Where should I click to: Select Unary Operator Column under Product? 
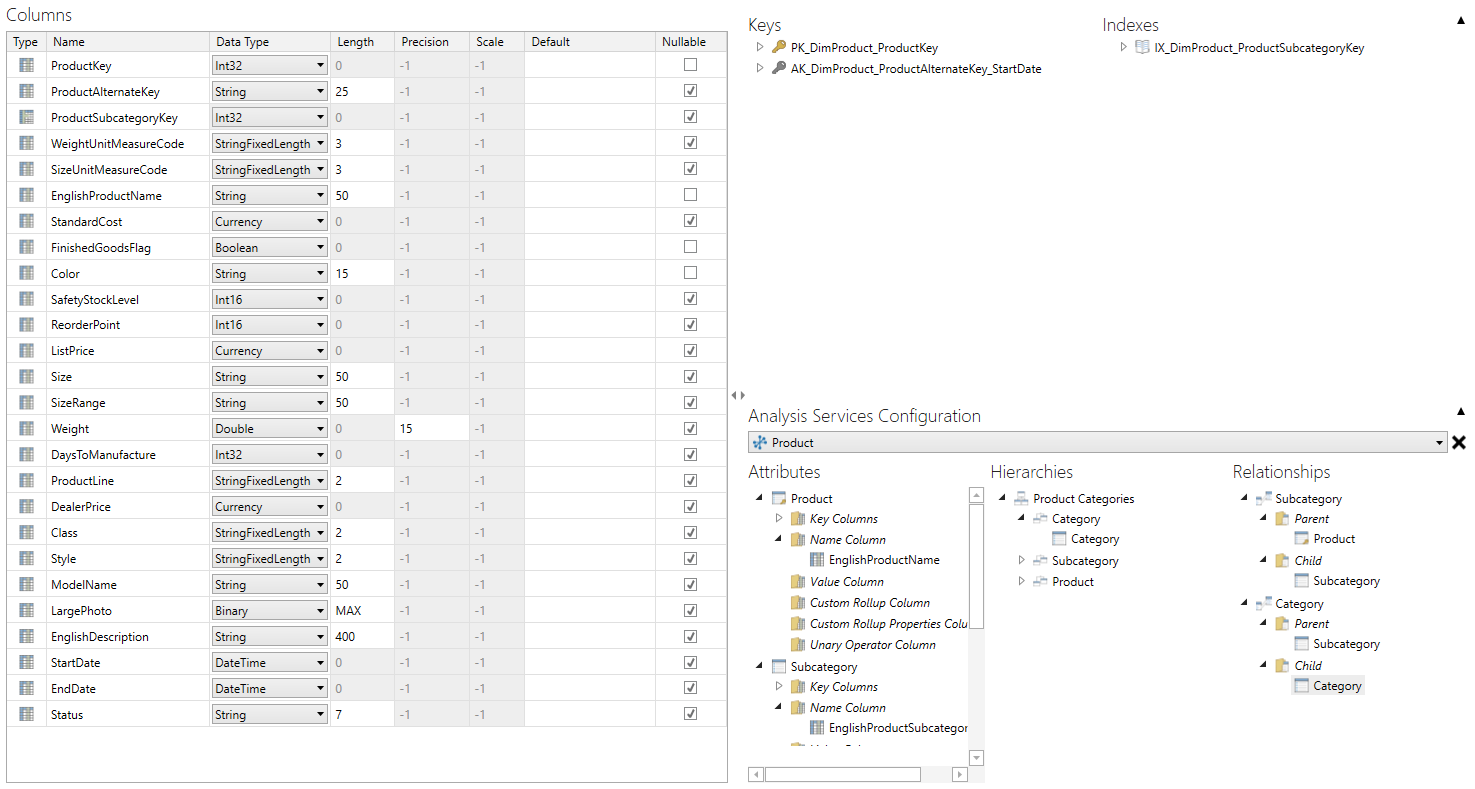coord(872,645)
